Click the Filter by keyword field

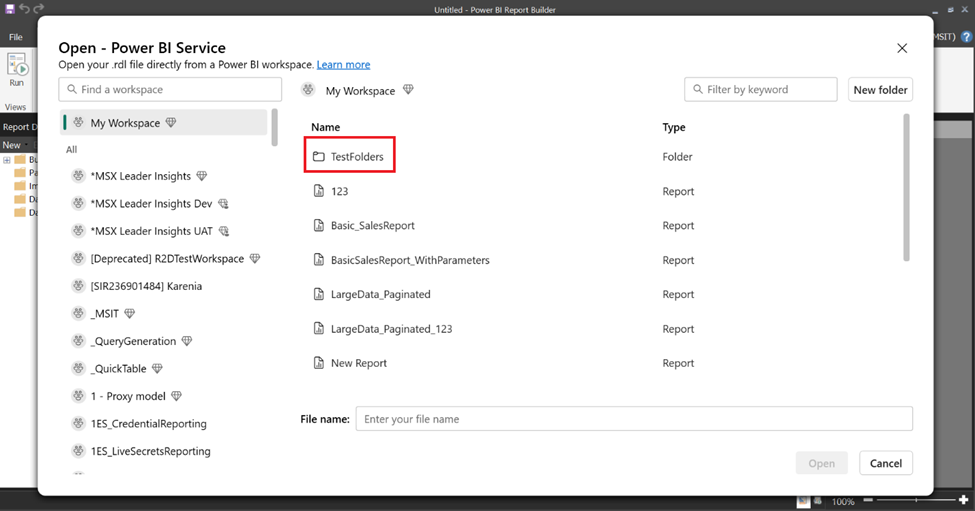click(761, 90)
